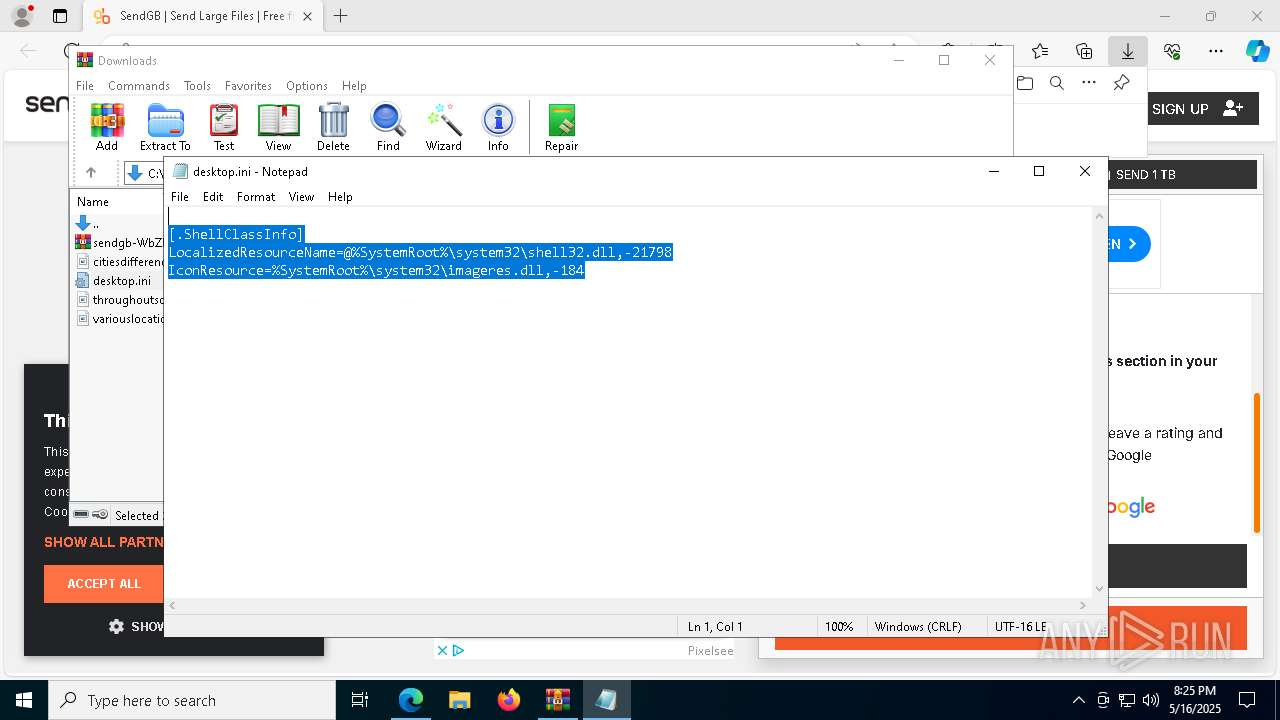Run the Test archive tool

click(224, 127)
